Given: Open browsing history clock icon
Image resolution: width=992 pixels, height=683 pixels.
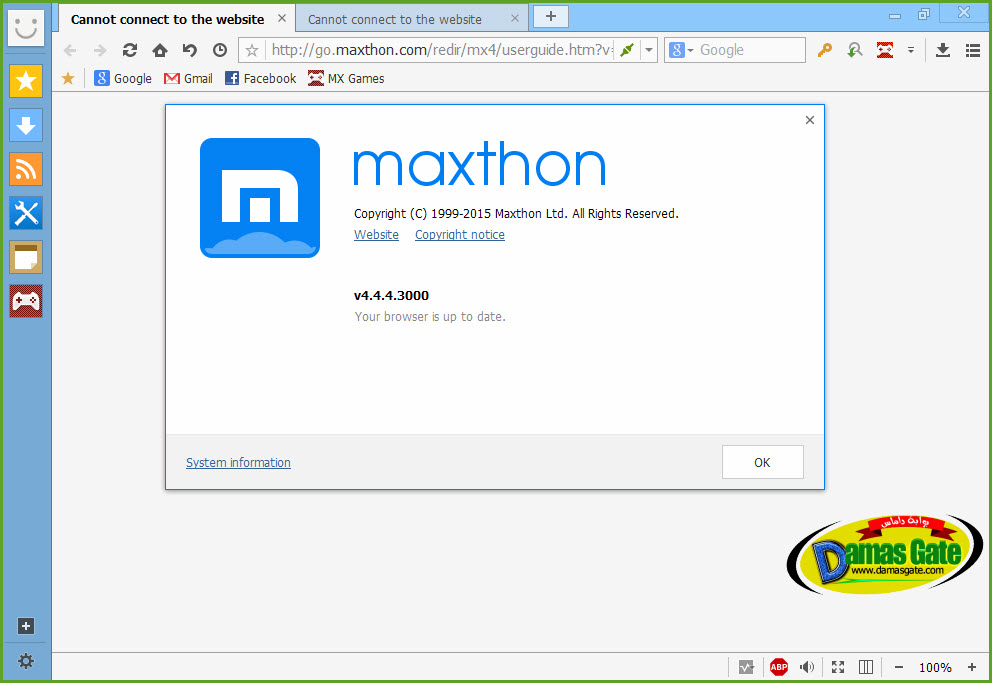Looking at the screenshot, I should pyautogui.click(x=220, y=50).
